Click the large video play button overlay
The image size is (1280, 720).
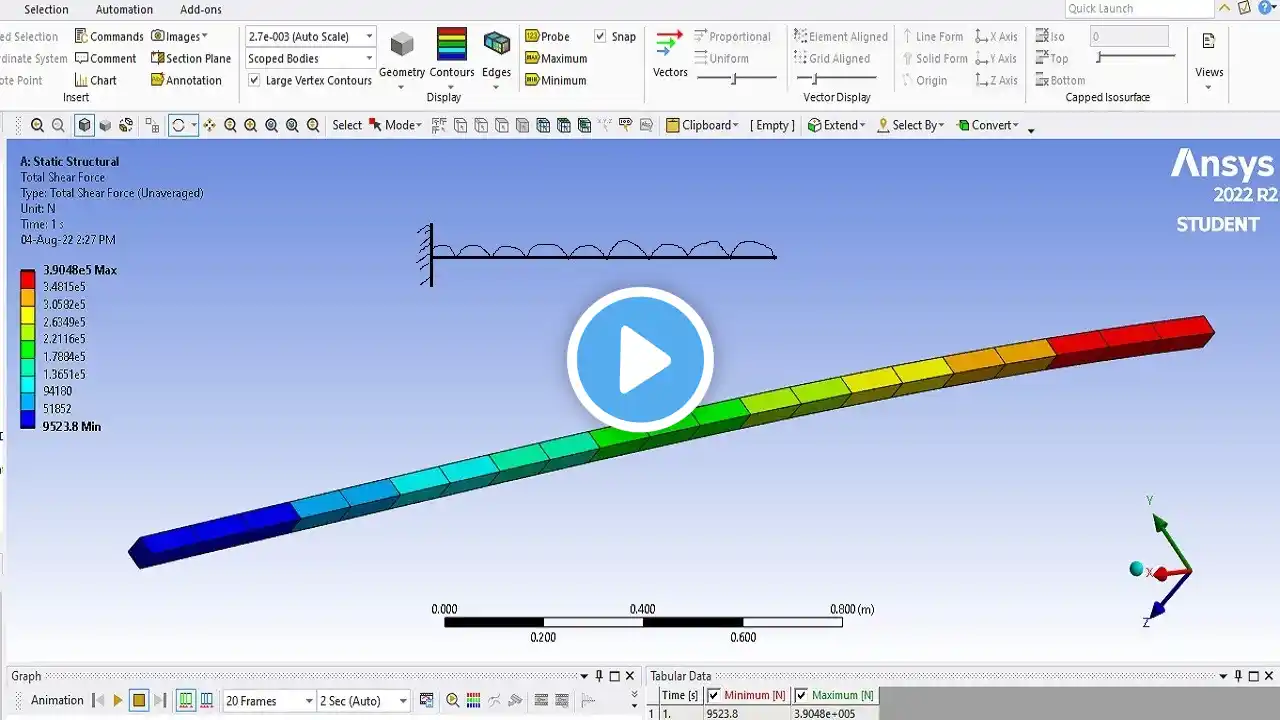(640, 359)
